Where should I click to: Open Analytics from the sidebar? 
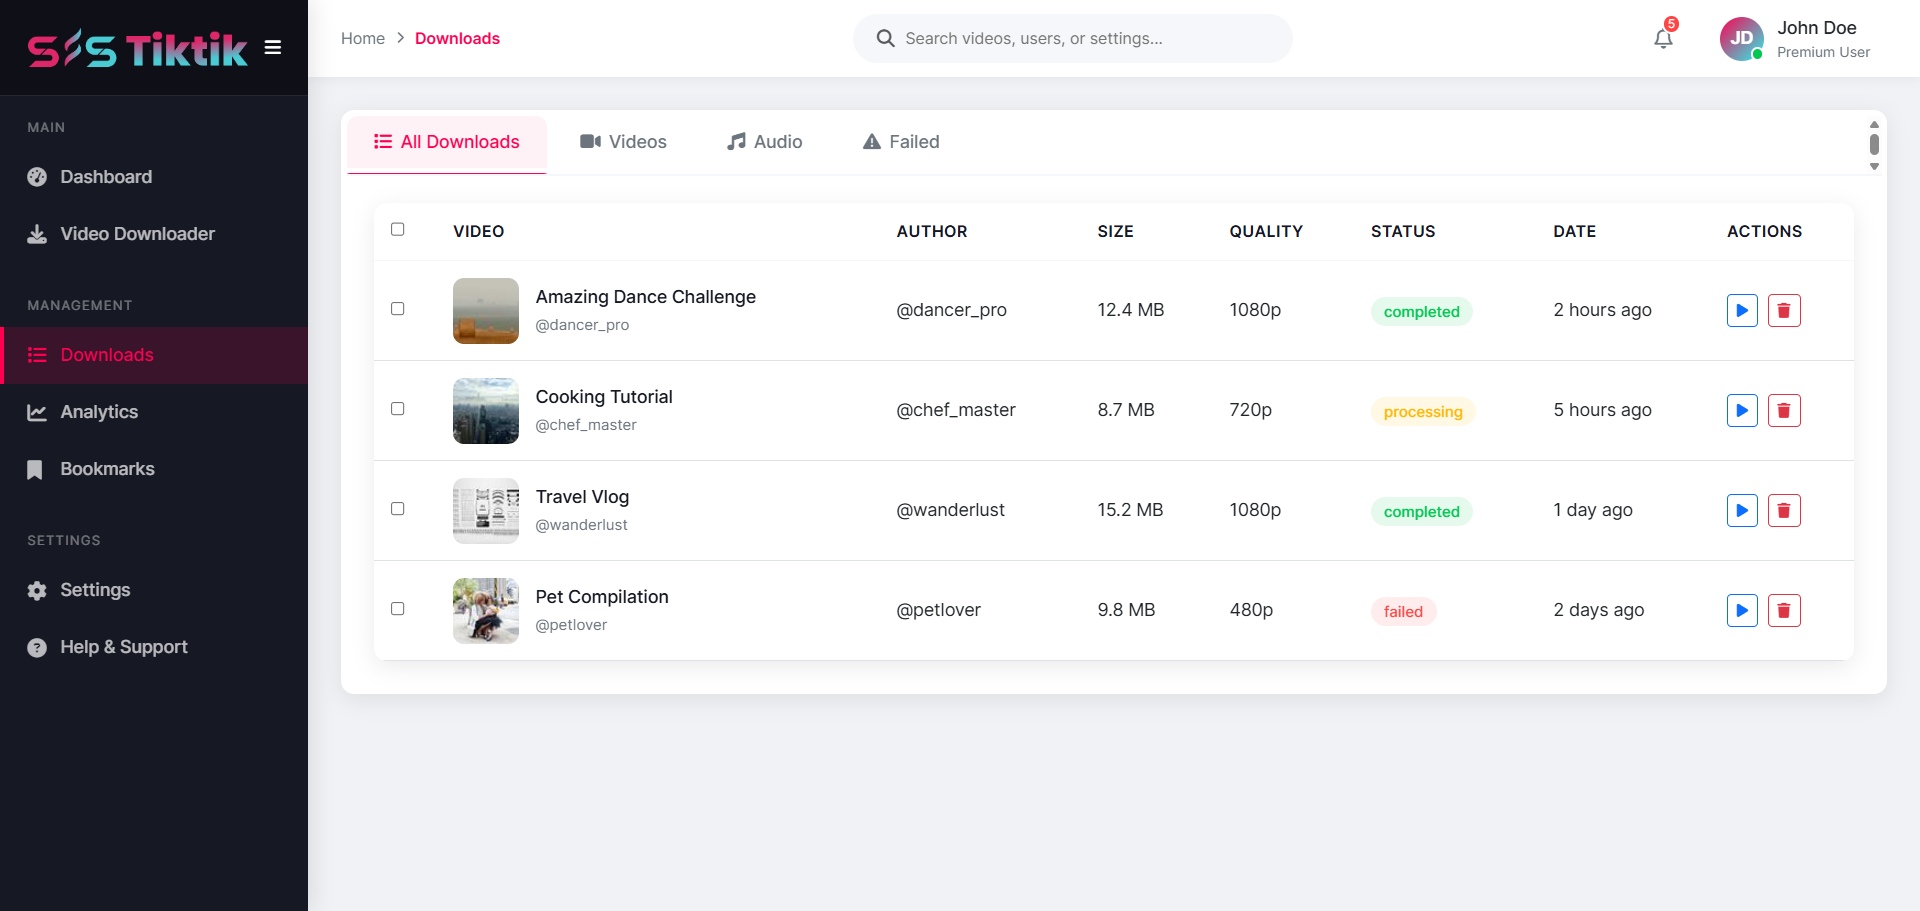pyautogui.click(x=98, y=411)
